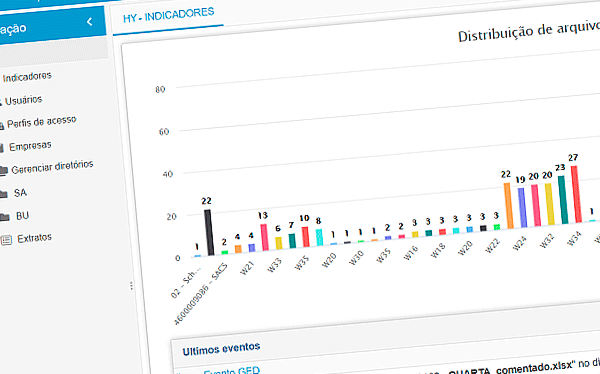Click the Gerenciar diretórios folder icon
Image resolution: width=600 pixels, height=374 pixels.
(x=3, y=170)
